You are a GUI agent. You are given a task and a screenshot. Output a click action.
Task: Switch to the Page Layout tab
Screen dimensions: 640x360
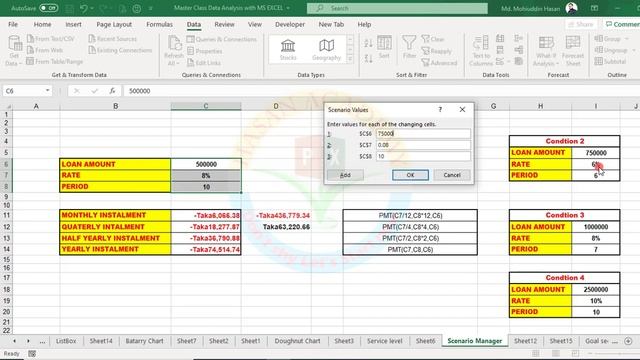coord(114,24)
